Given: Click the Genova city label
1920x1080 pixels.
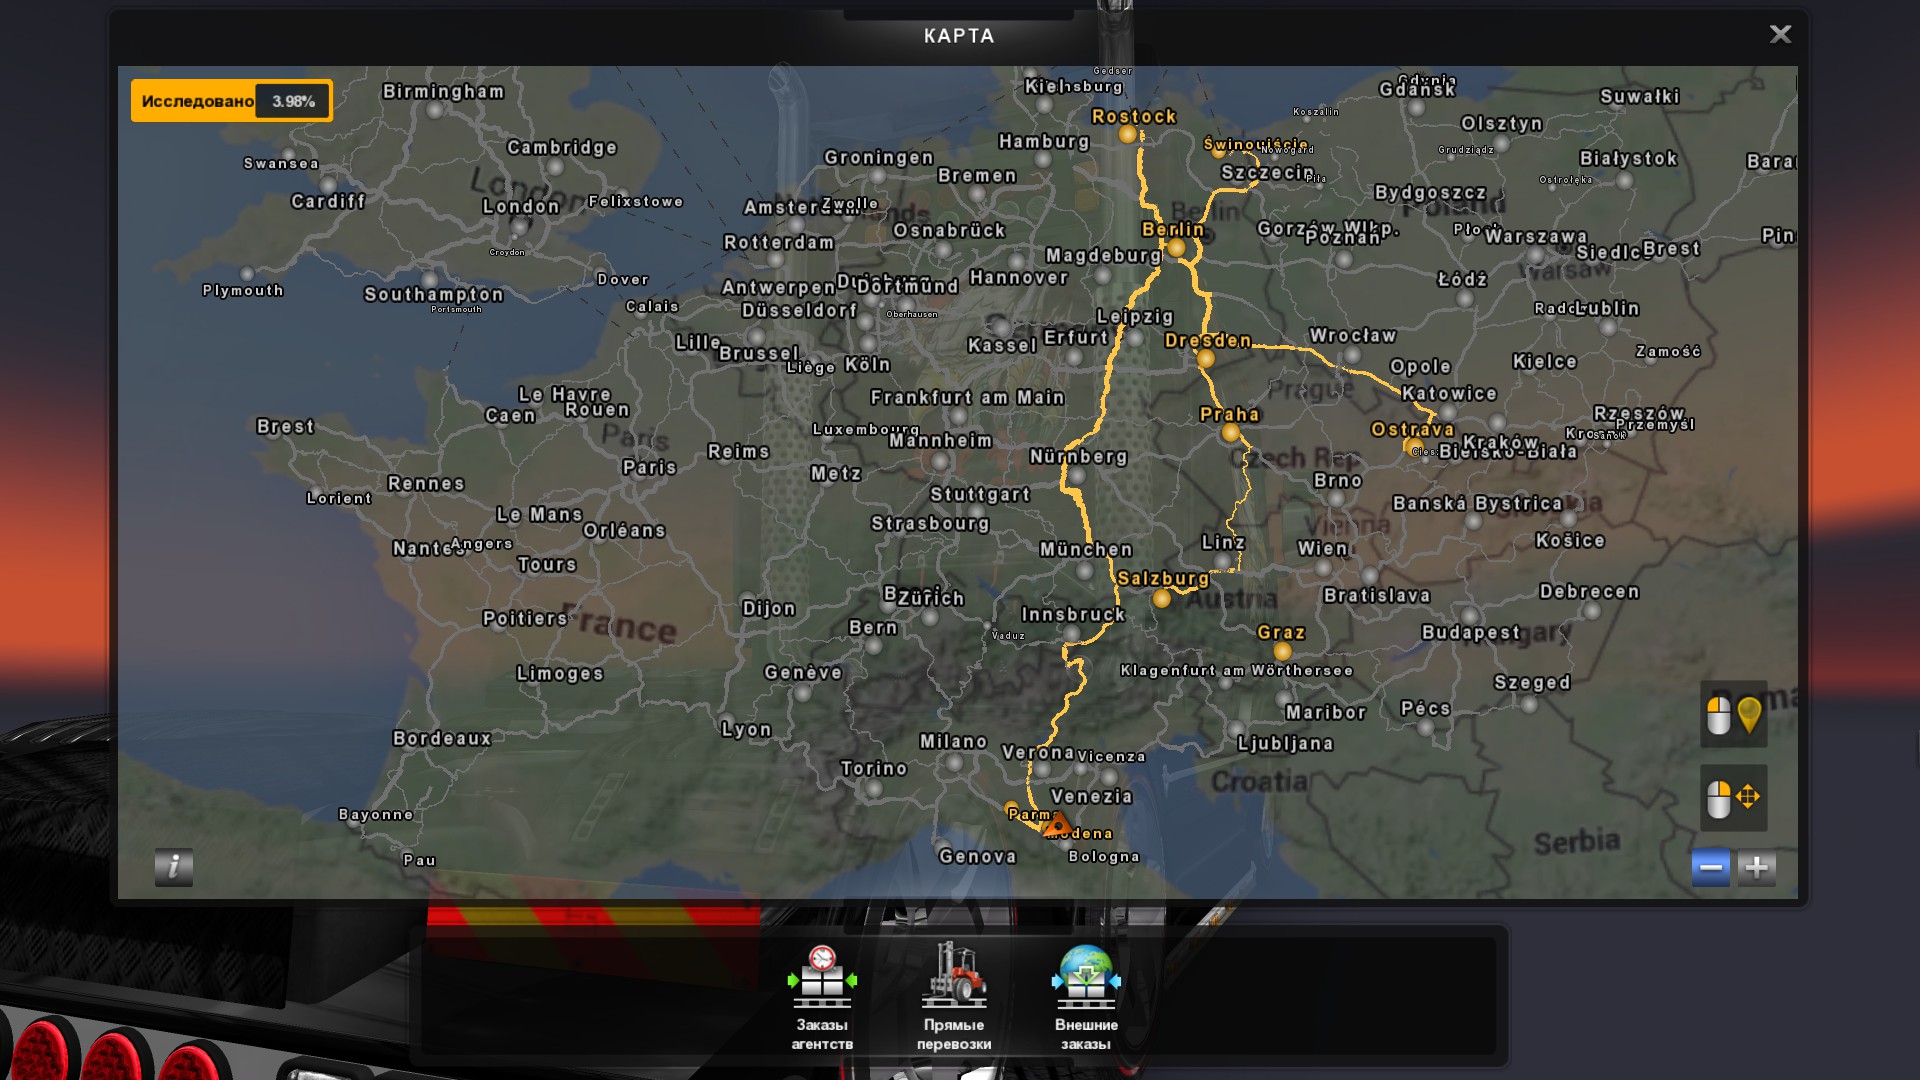Looking at the screenshot, I should pyautogui.click(x=978, y=857).
